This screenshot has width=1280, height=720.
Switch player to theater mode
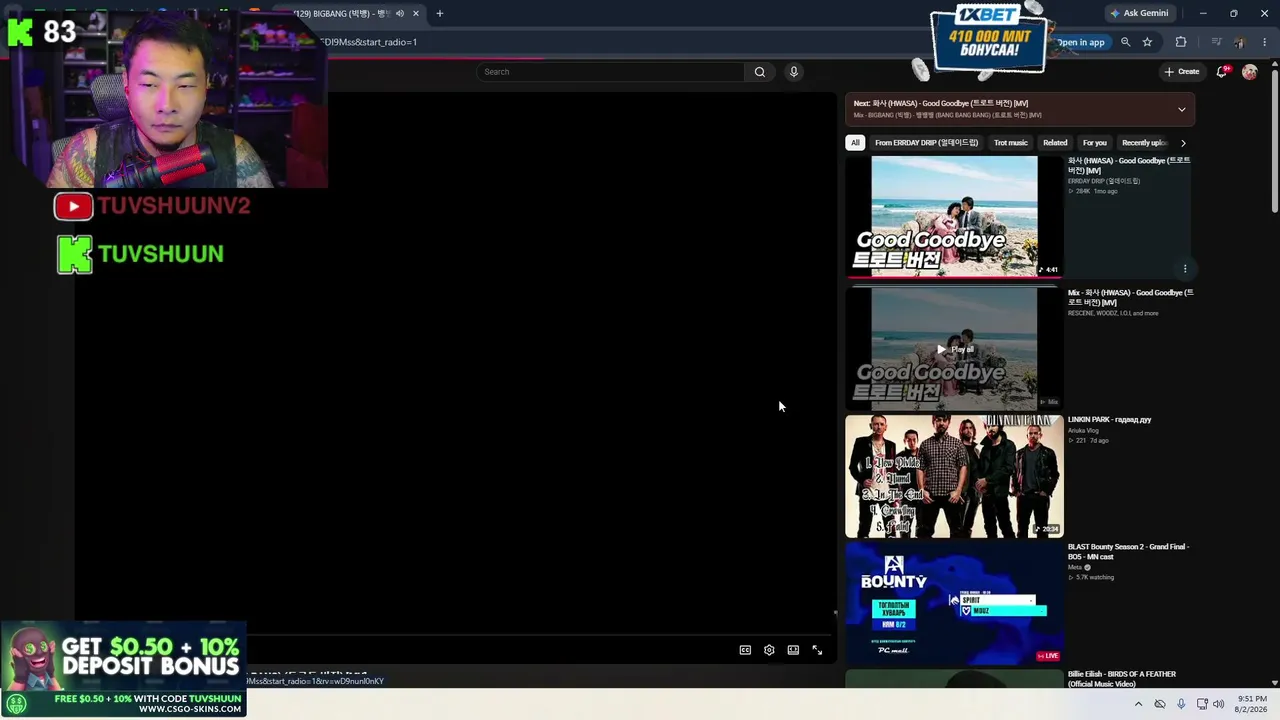[x=793, y=650]
